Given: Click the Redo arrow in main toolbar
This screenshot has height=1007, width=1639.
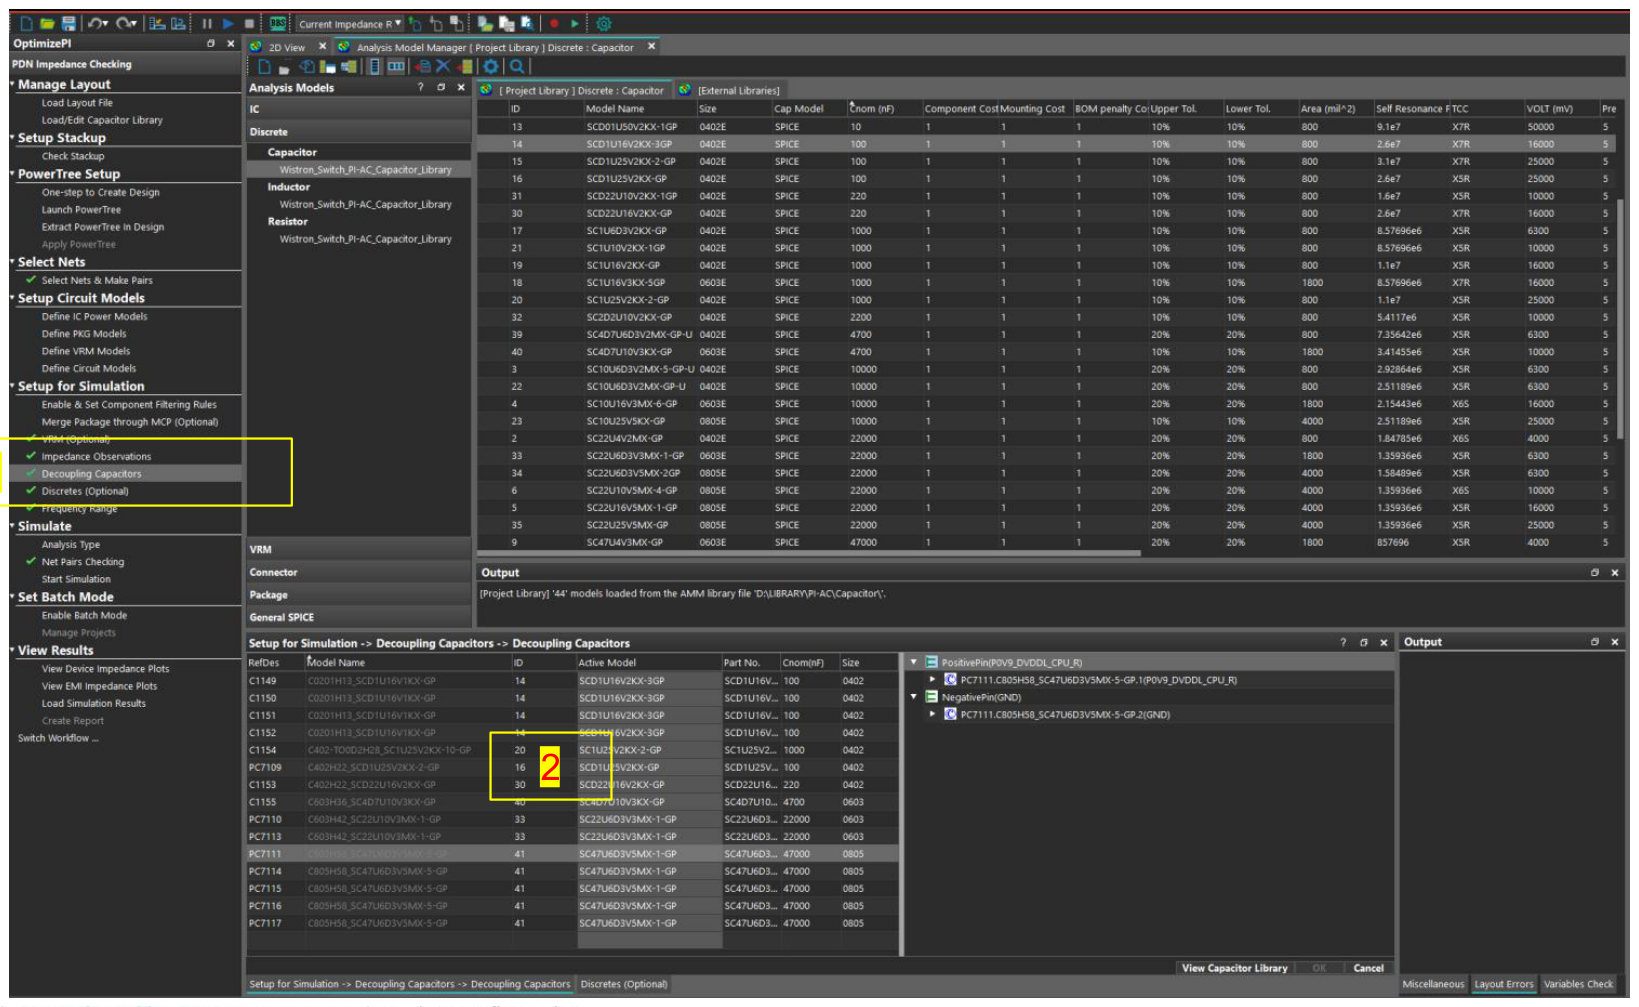Looking at the screenshot, I should [x=126, y=23].
